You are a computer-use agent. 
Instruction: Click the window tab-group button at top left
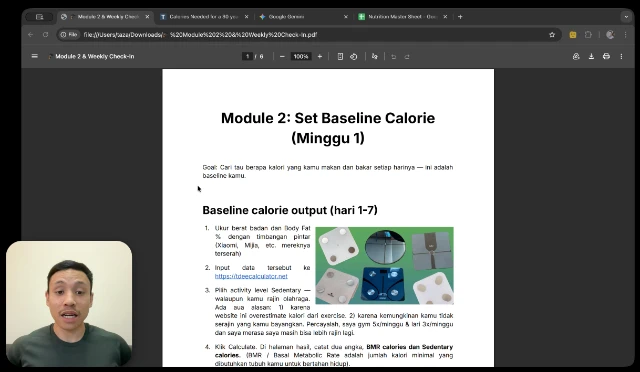[x=39, y=17]
